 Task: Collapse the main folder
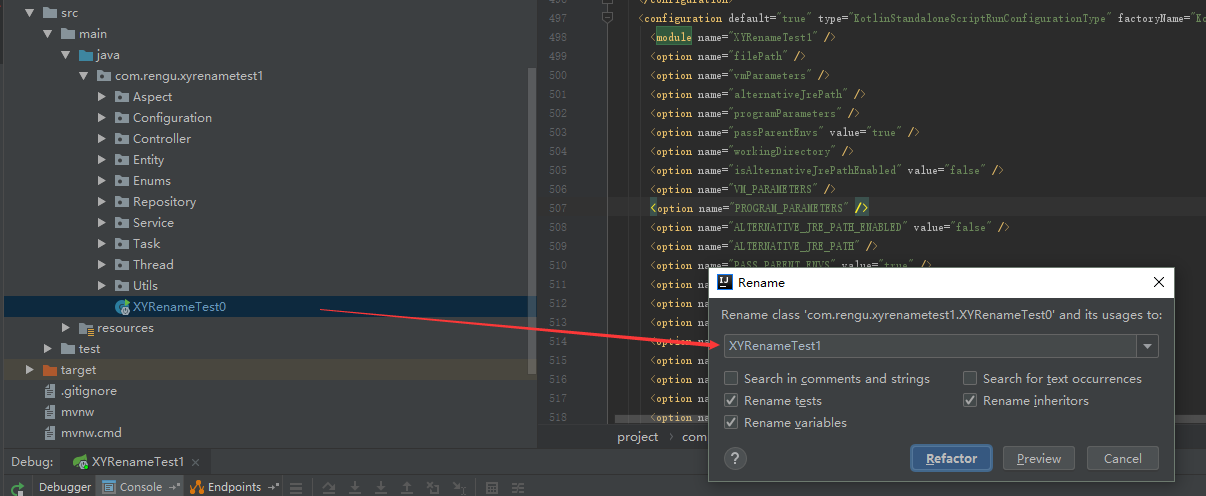47,34
